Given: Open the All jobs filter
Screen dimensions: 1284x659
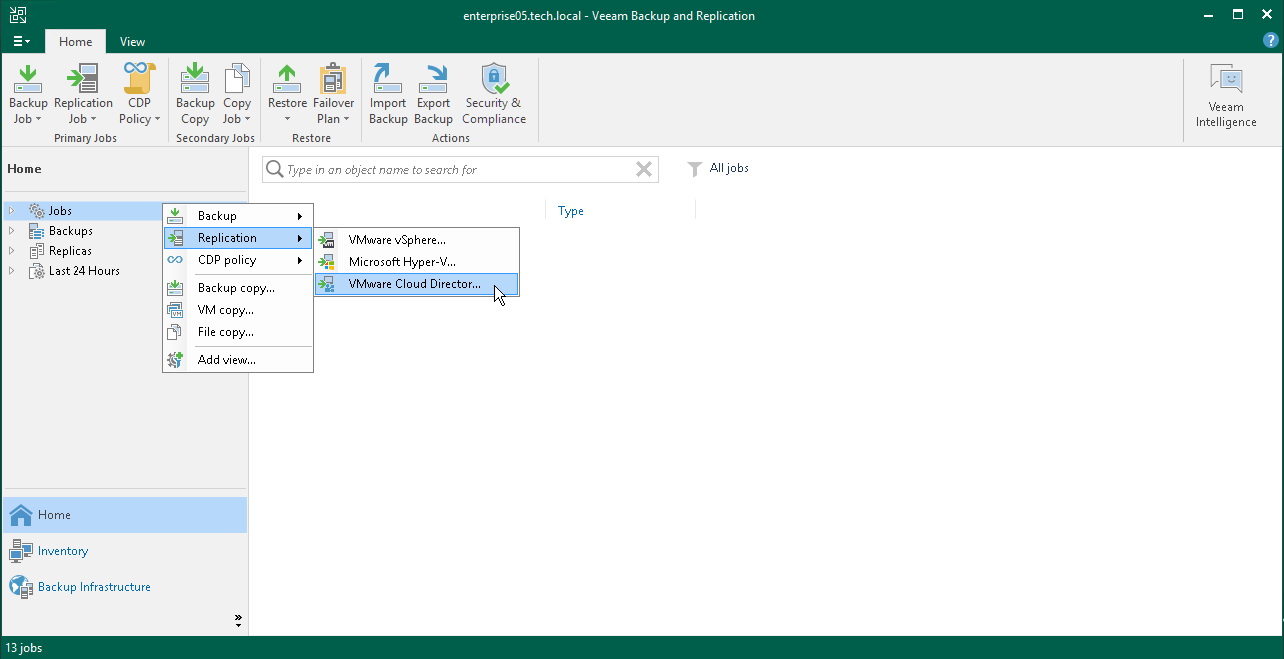Looking at the screenshot, I should point(729,168).
